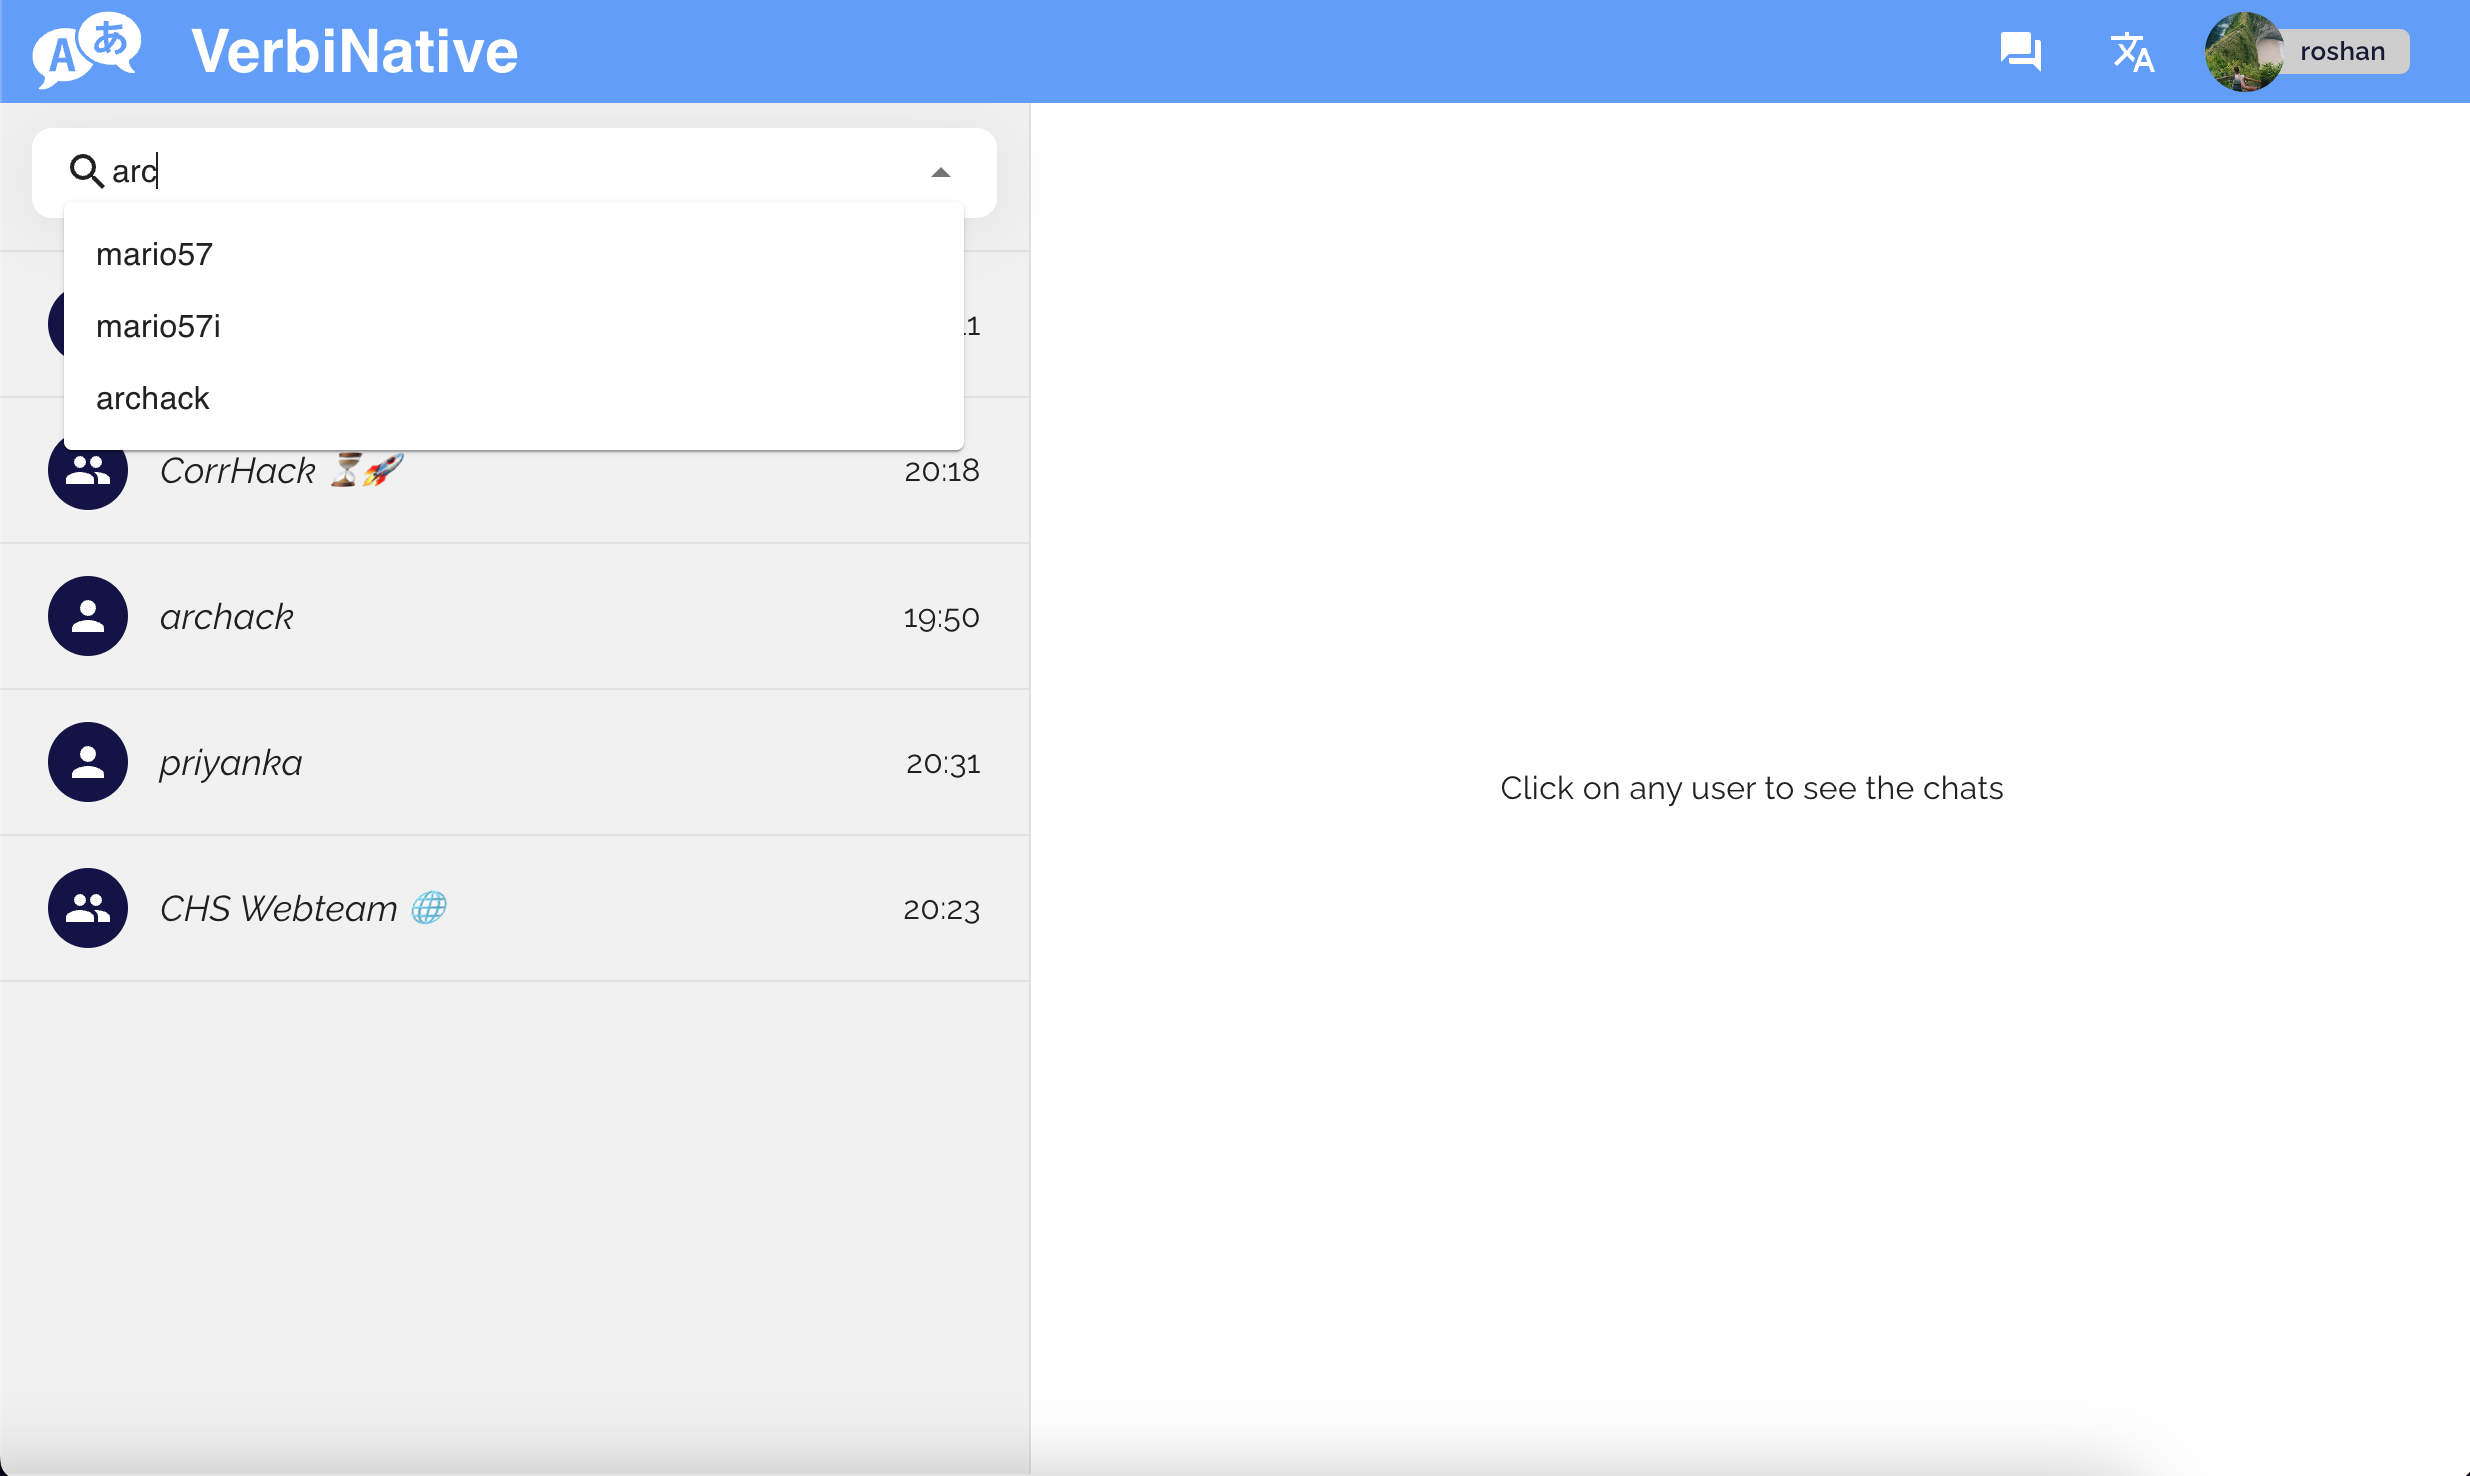Click the roshan username label
Viewport: 2470px width, 1476px height.
2341,52
